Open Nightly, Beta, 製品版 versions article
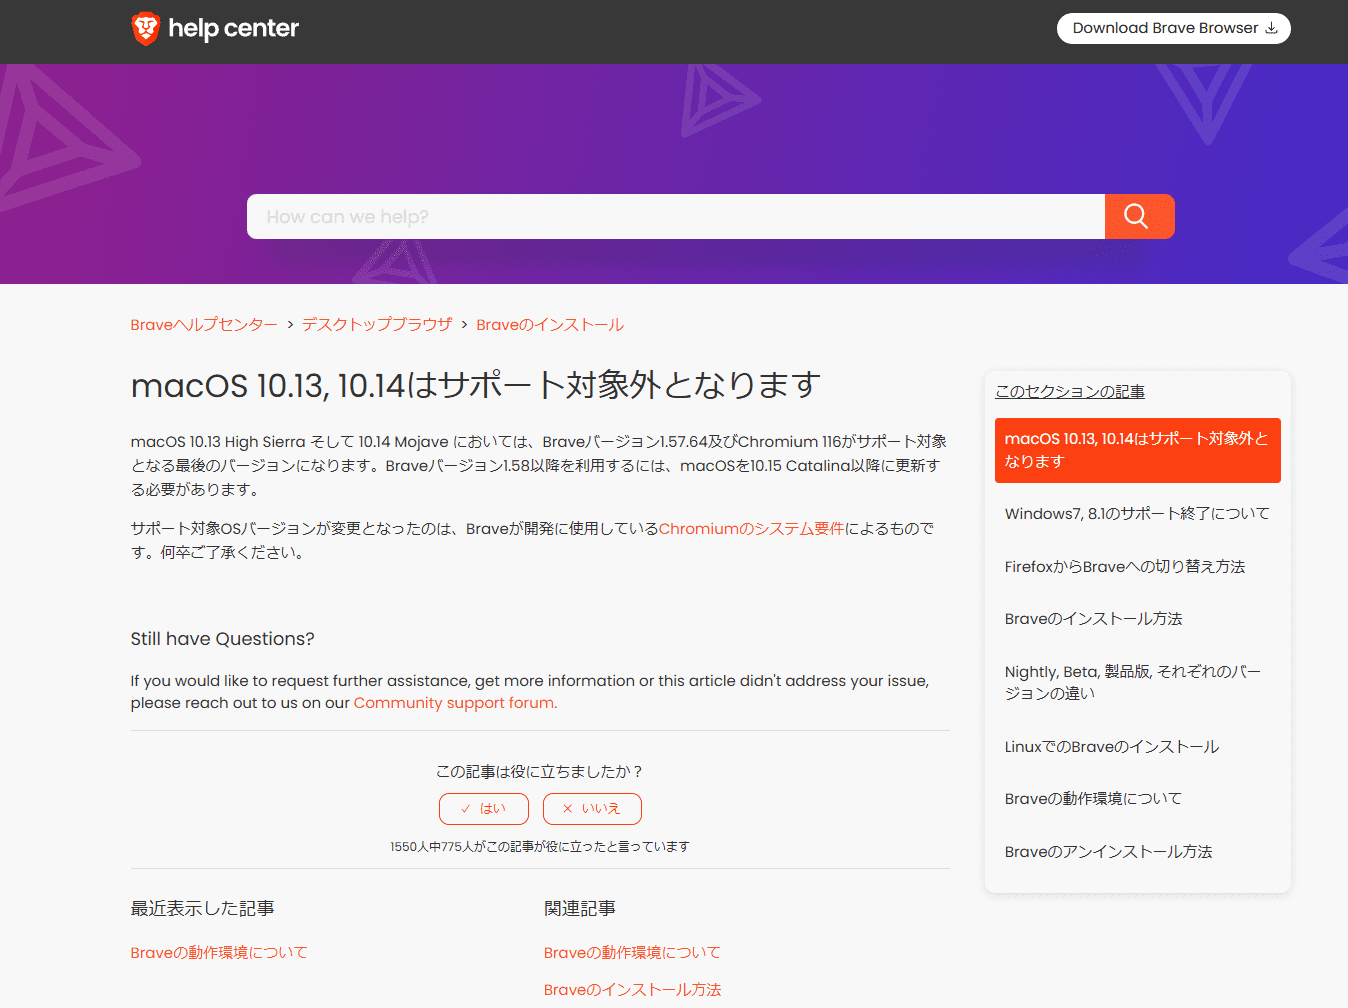1348x1008 pixels. (1132, 682)
